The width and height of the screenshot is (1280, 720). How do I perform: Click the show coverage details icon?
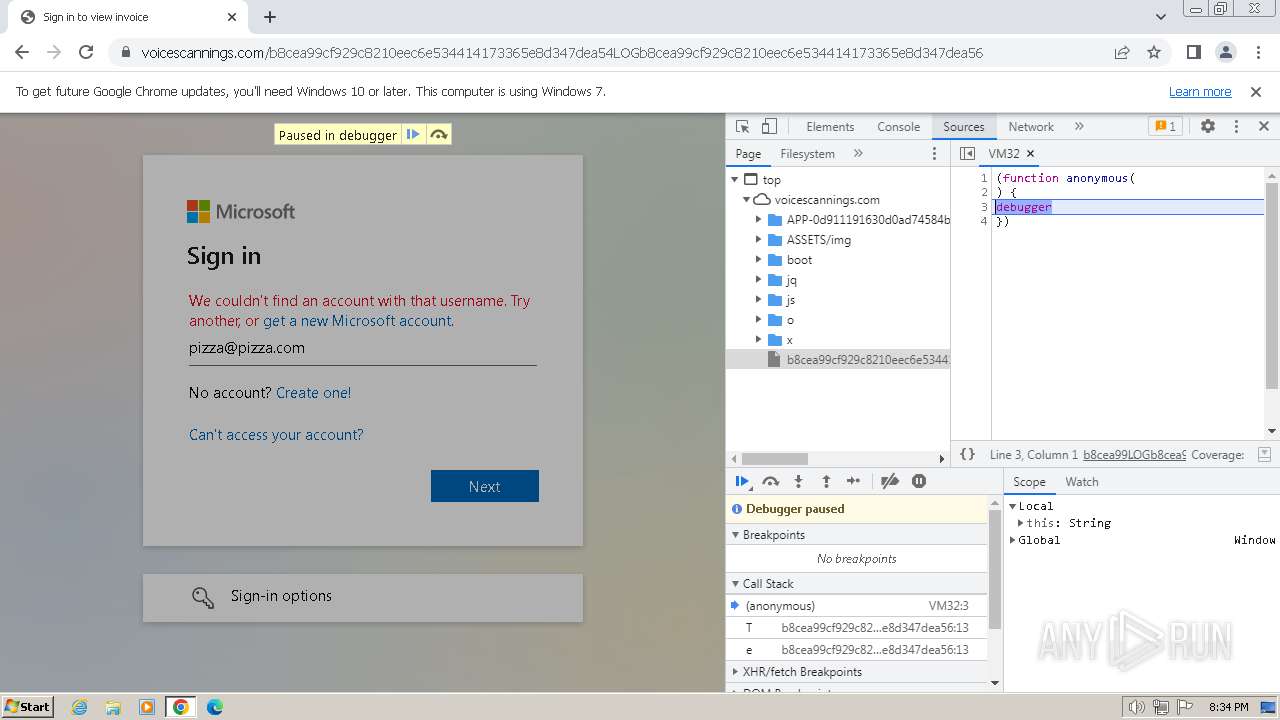pyautogui.click(x=1264, y=454)
